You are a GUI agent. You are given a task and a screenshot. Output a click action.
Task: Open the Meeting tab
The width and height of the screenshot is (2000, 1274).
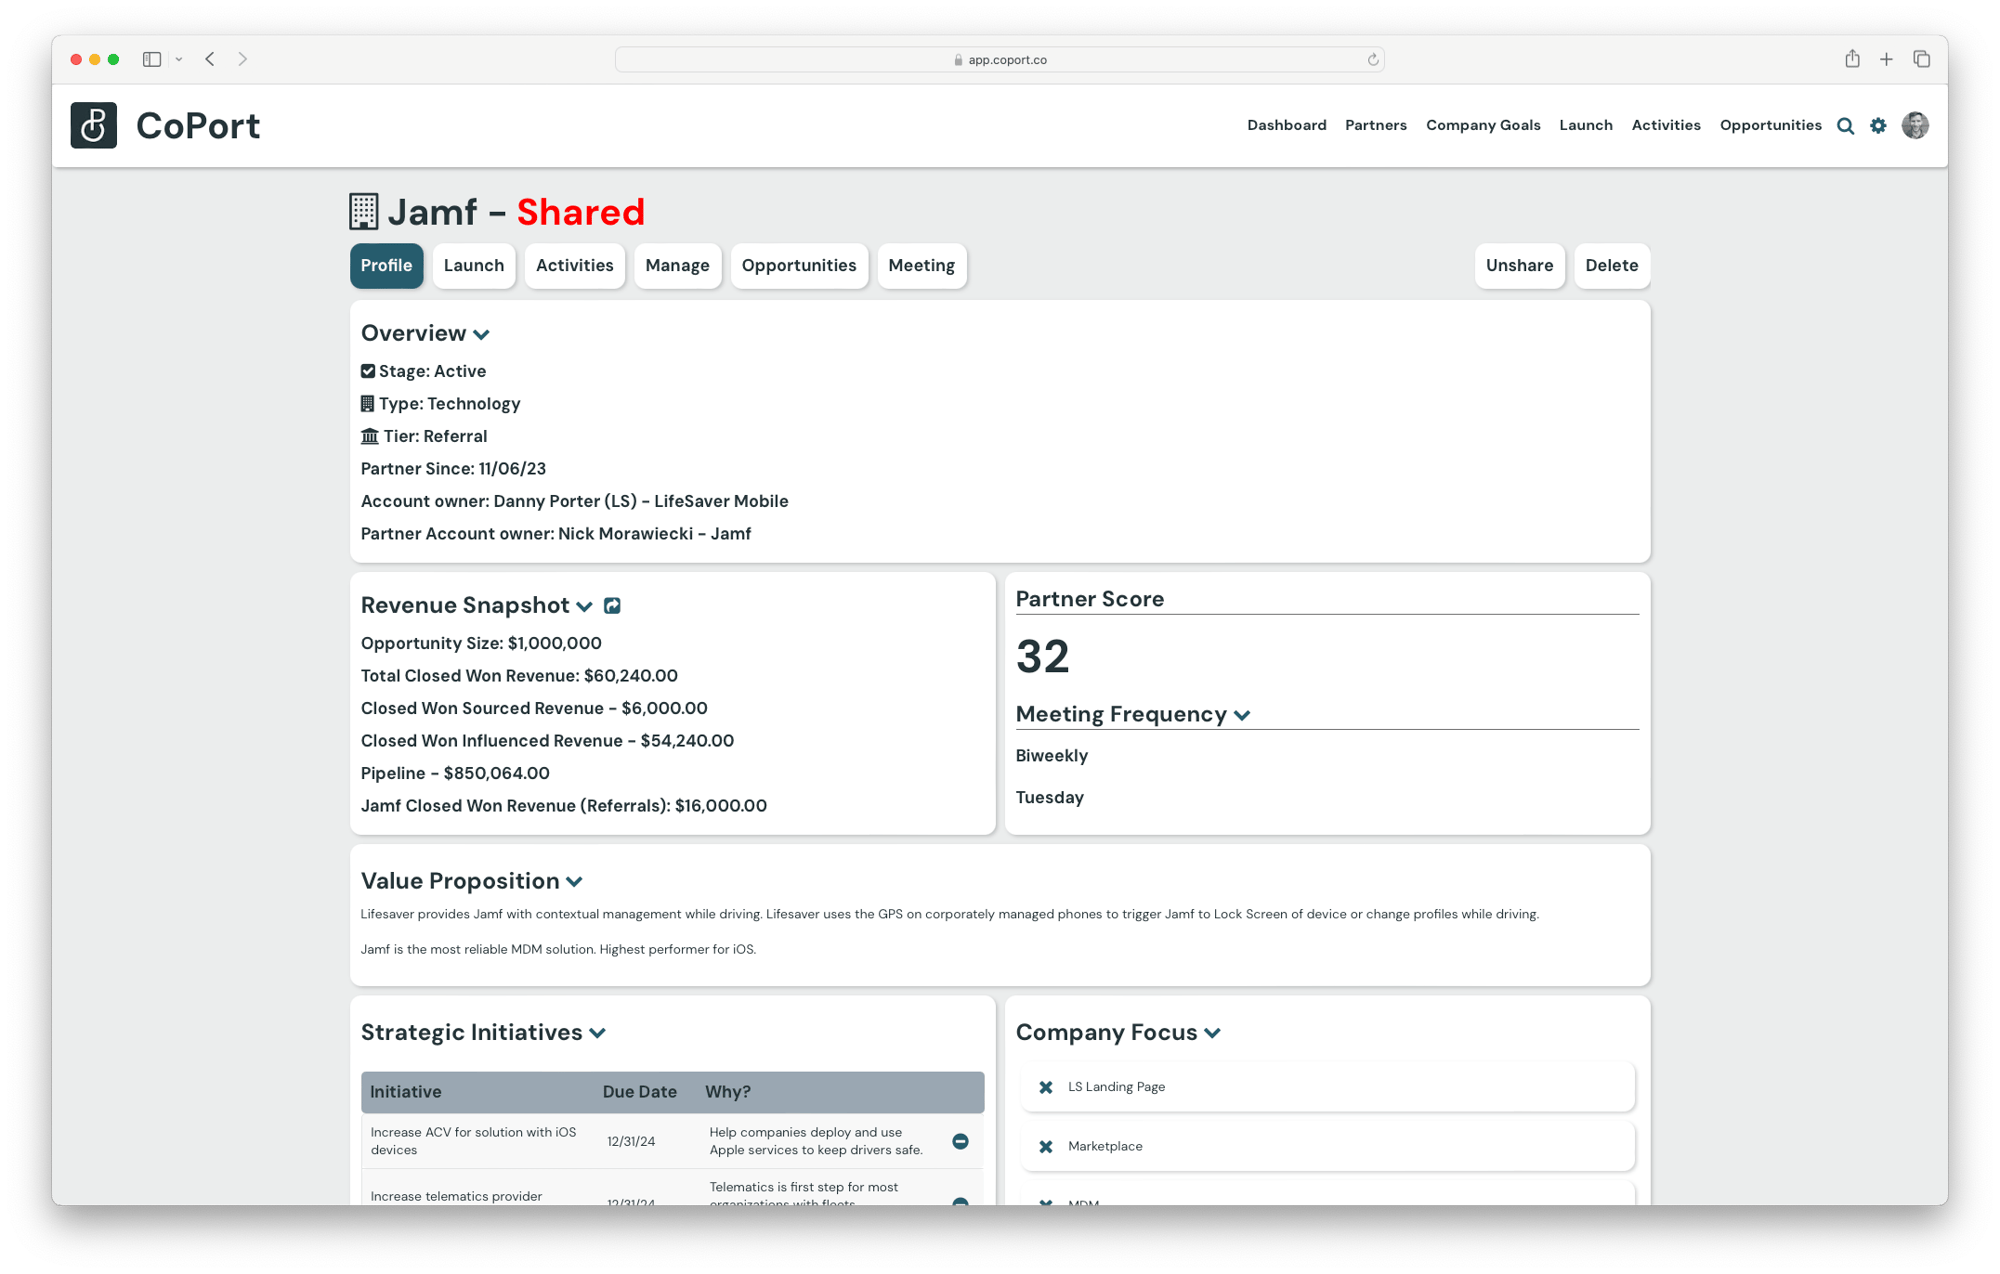pos(922,266)
